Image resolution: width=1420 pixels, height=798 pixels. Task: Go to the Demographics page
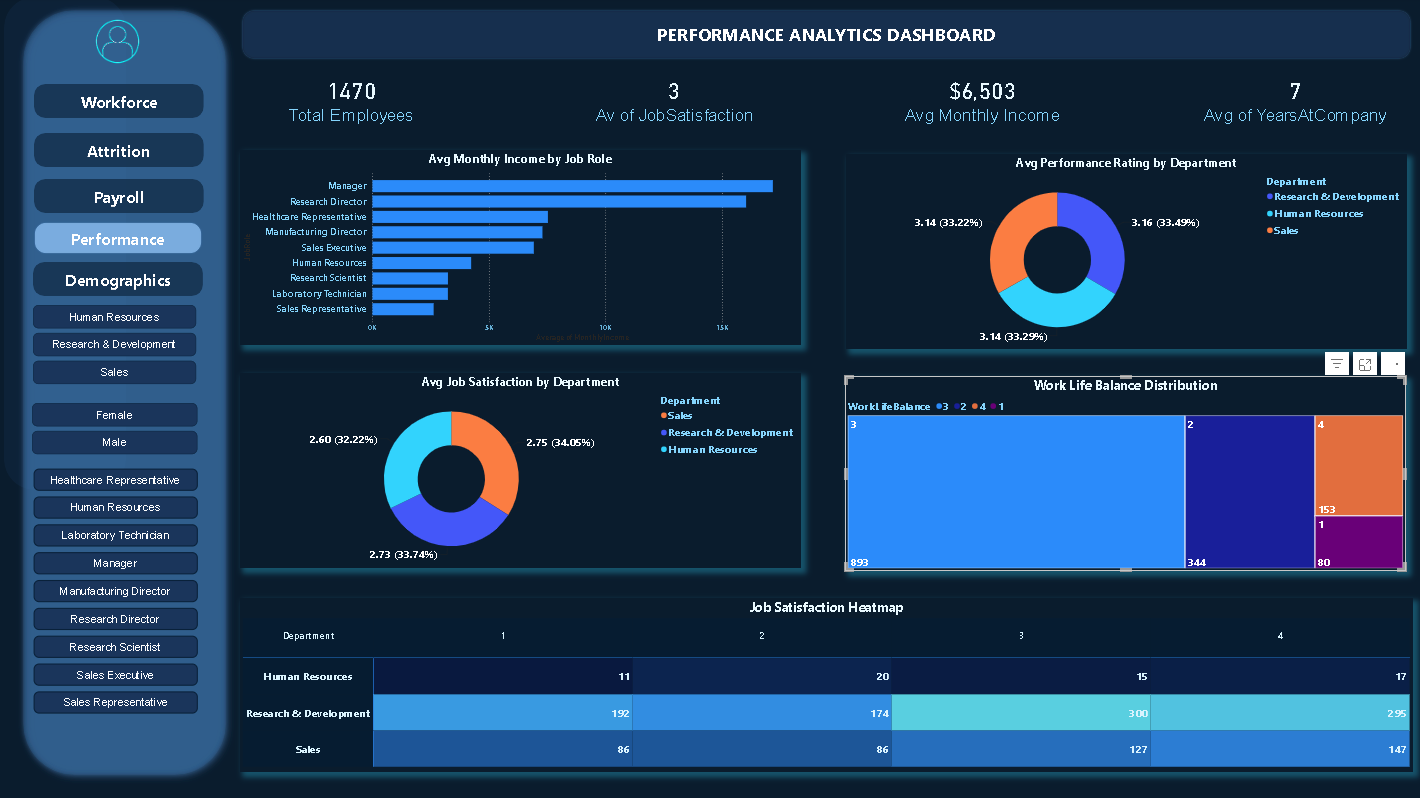118,280
